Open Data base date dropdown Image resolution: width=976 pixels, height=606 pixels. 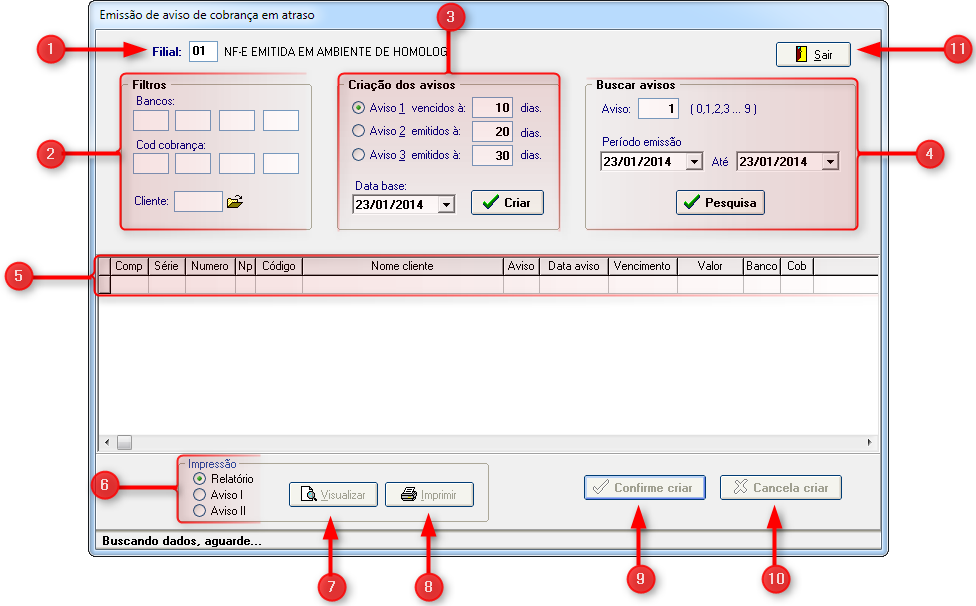pos(446,205)
